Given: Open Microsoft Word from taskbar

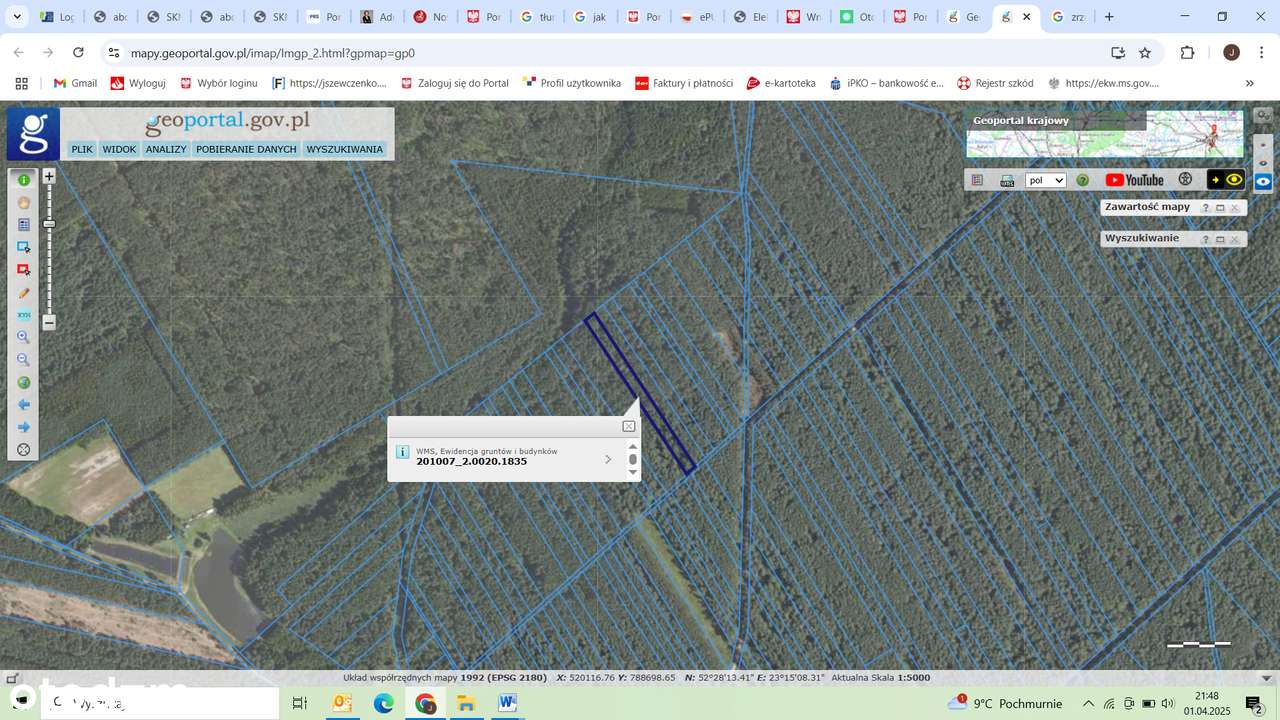Looking at the screenshot, I should tap(507, 704).
